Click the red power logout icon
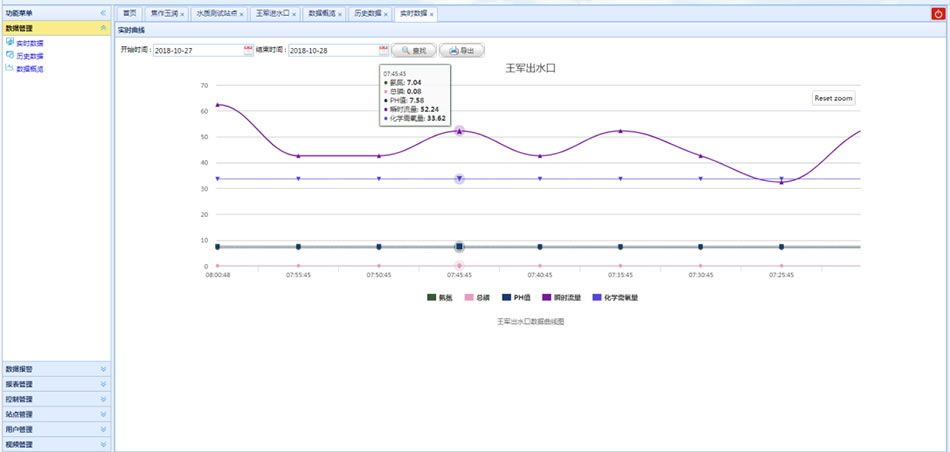This screenshot has width=950, height=452. [x=938, y=14]
